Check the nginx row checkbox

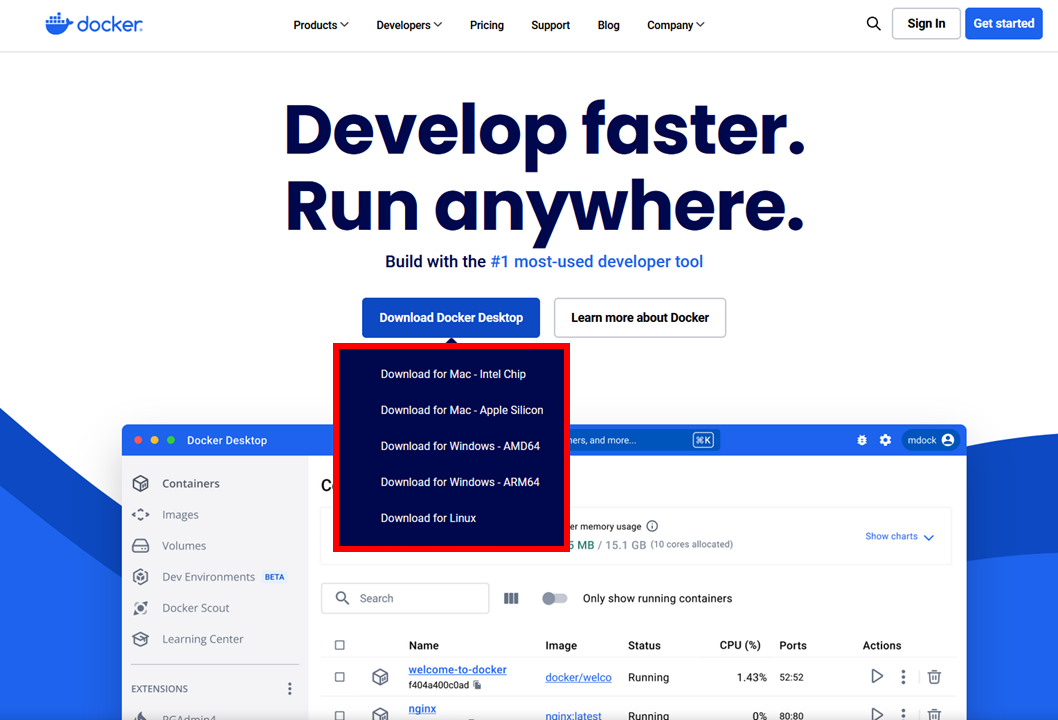(339, 715)
